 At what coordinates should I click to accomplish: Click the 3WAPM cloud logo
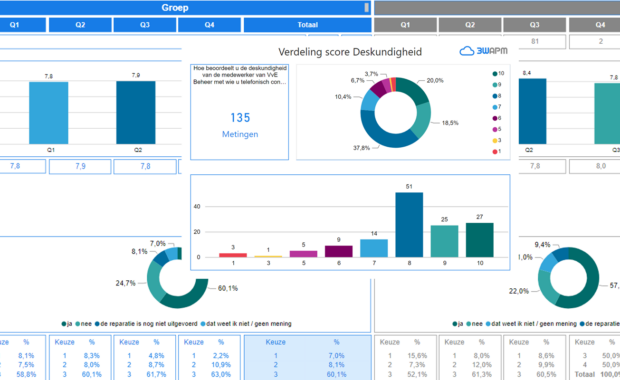pos(483,51)
